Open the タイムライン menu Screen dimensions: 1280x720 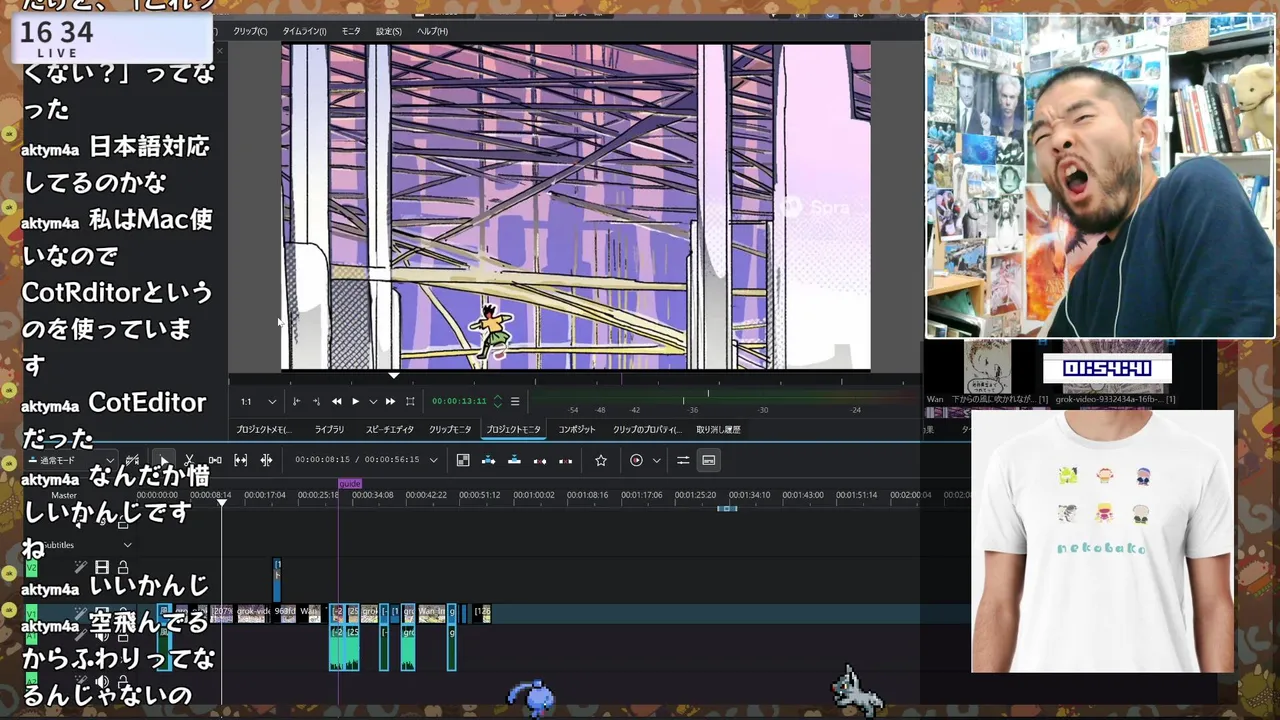coord(304,31)
